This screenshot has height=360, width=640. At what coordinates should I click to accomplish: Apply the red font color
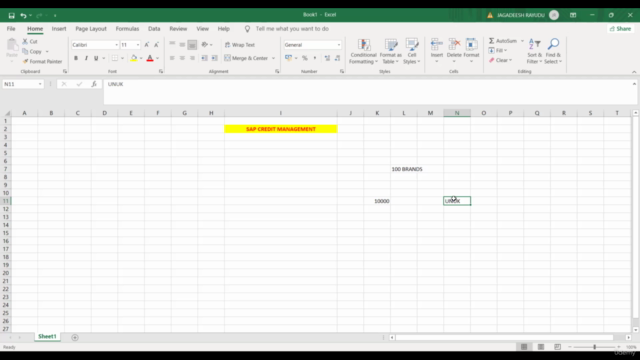click(x=150, y=58)
